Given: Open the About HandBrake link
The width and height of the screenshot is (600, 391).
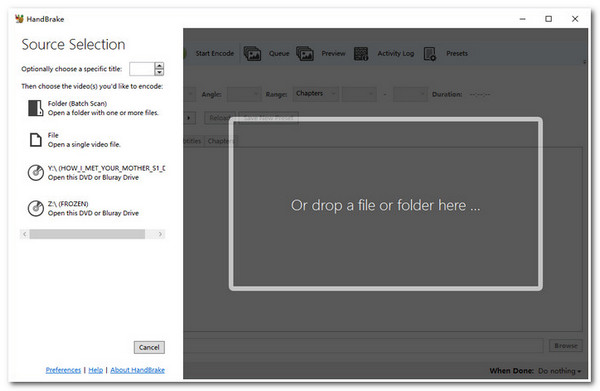Looking at the screenshot, I should (x=137, y=370).
